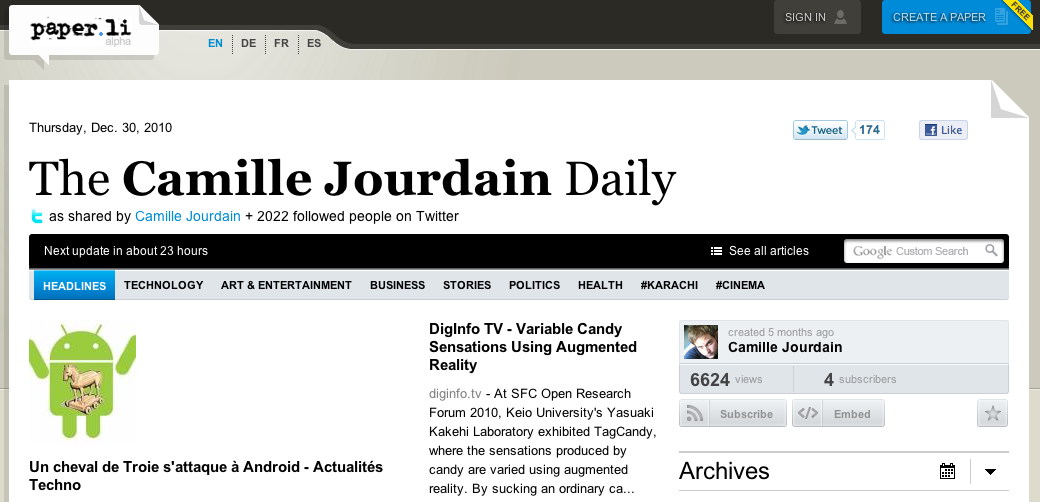Click the 4 subscribers counter

[x=860, y=379]
